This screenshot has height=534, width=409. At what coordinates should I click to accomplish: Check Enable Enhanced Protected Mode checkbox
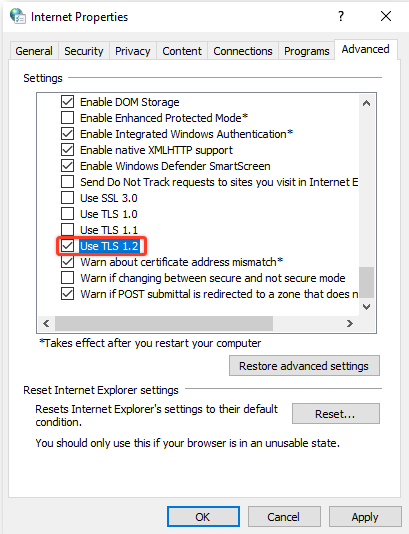tap(67, 117)
